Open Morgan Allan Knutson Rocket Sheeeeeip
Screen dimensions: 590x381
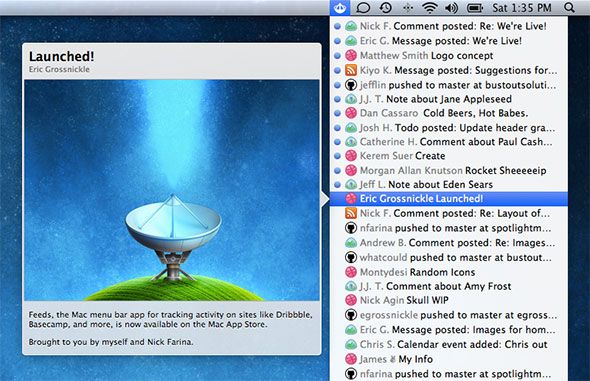(449, 170)
